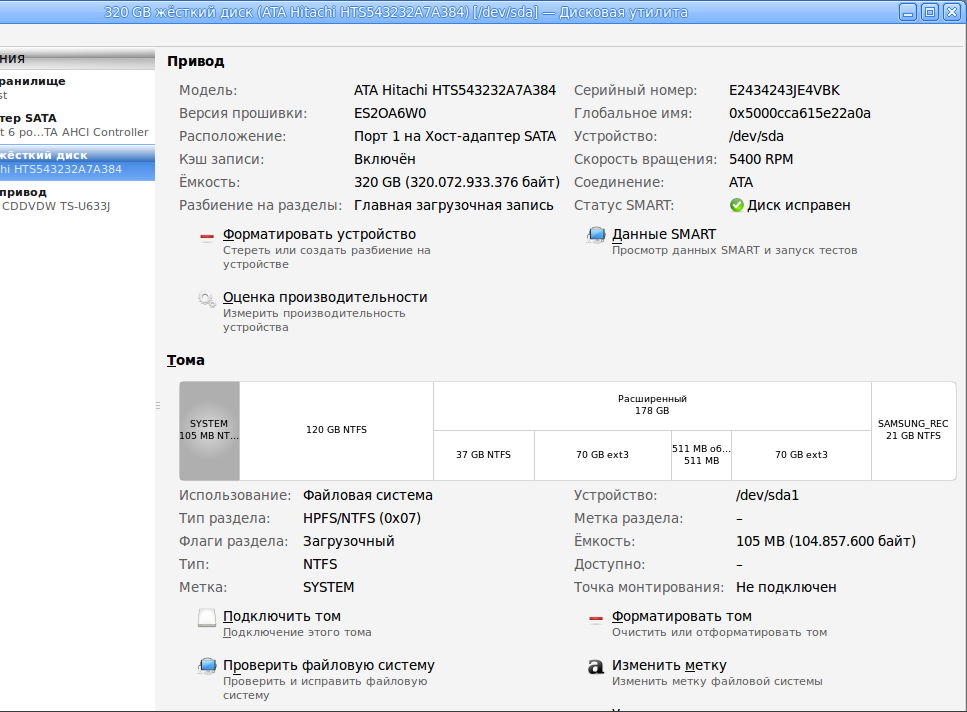Click the red Format Device icon
This screenshot has width=967, height=712.
point(207,236)
